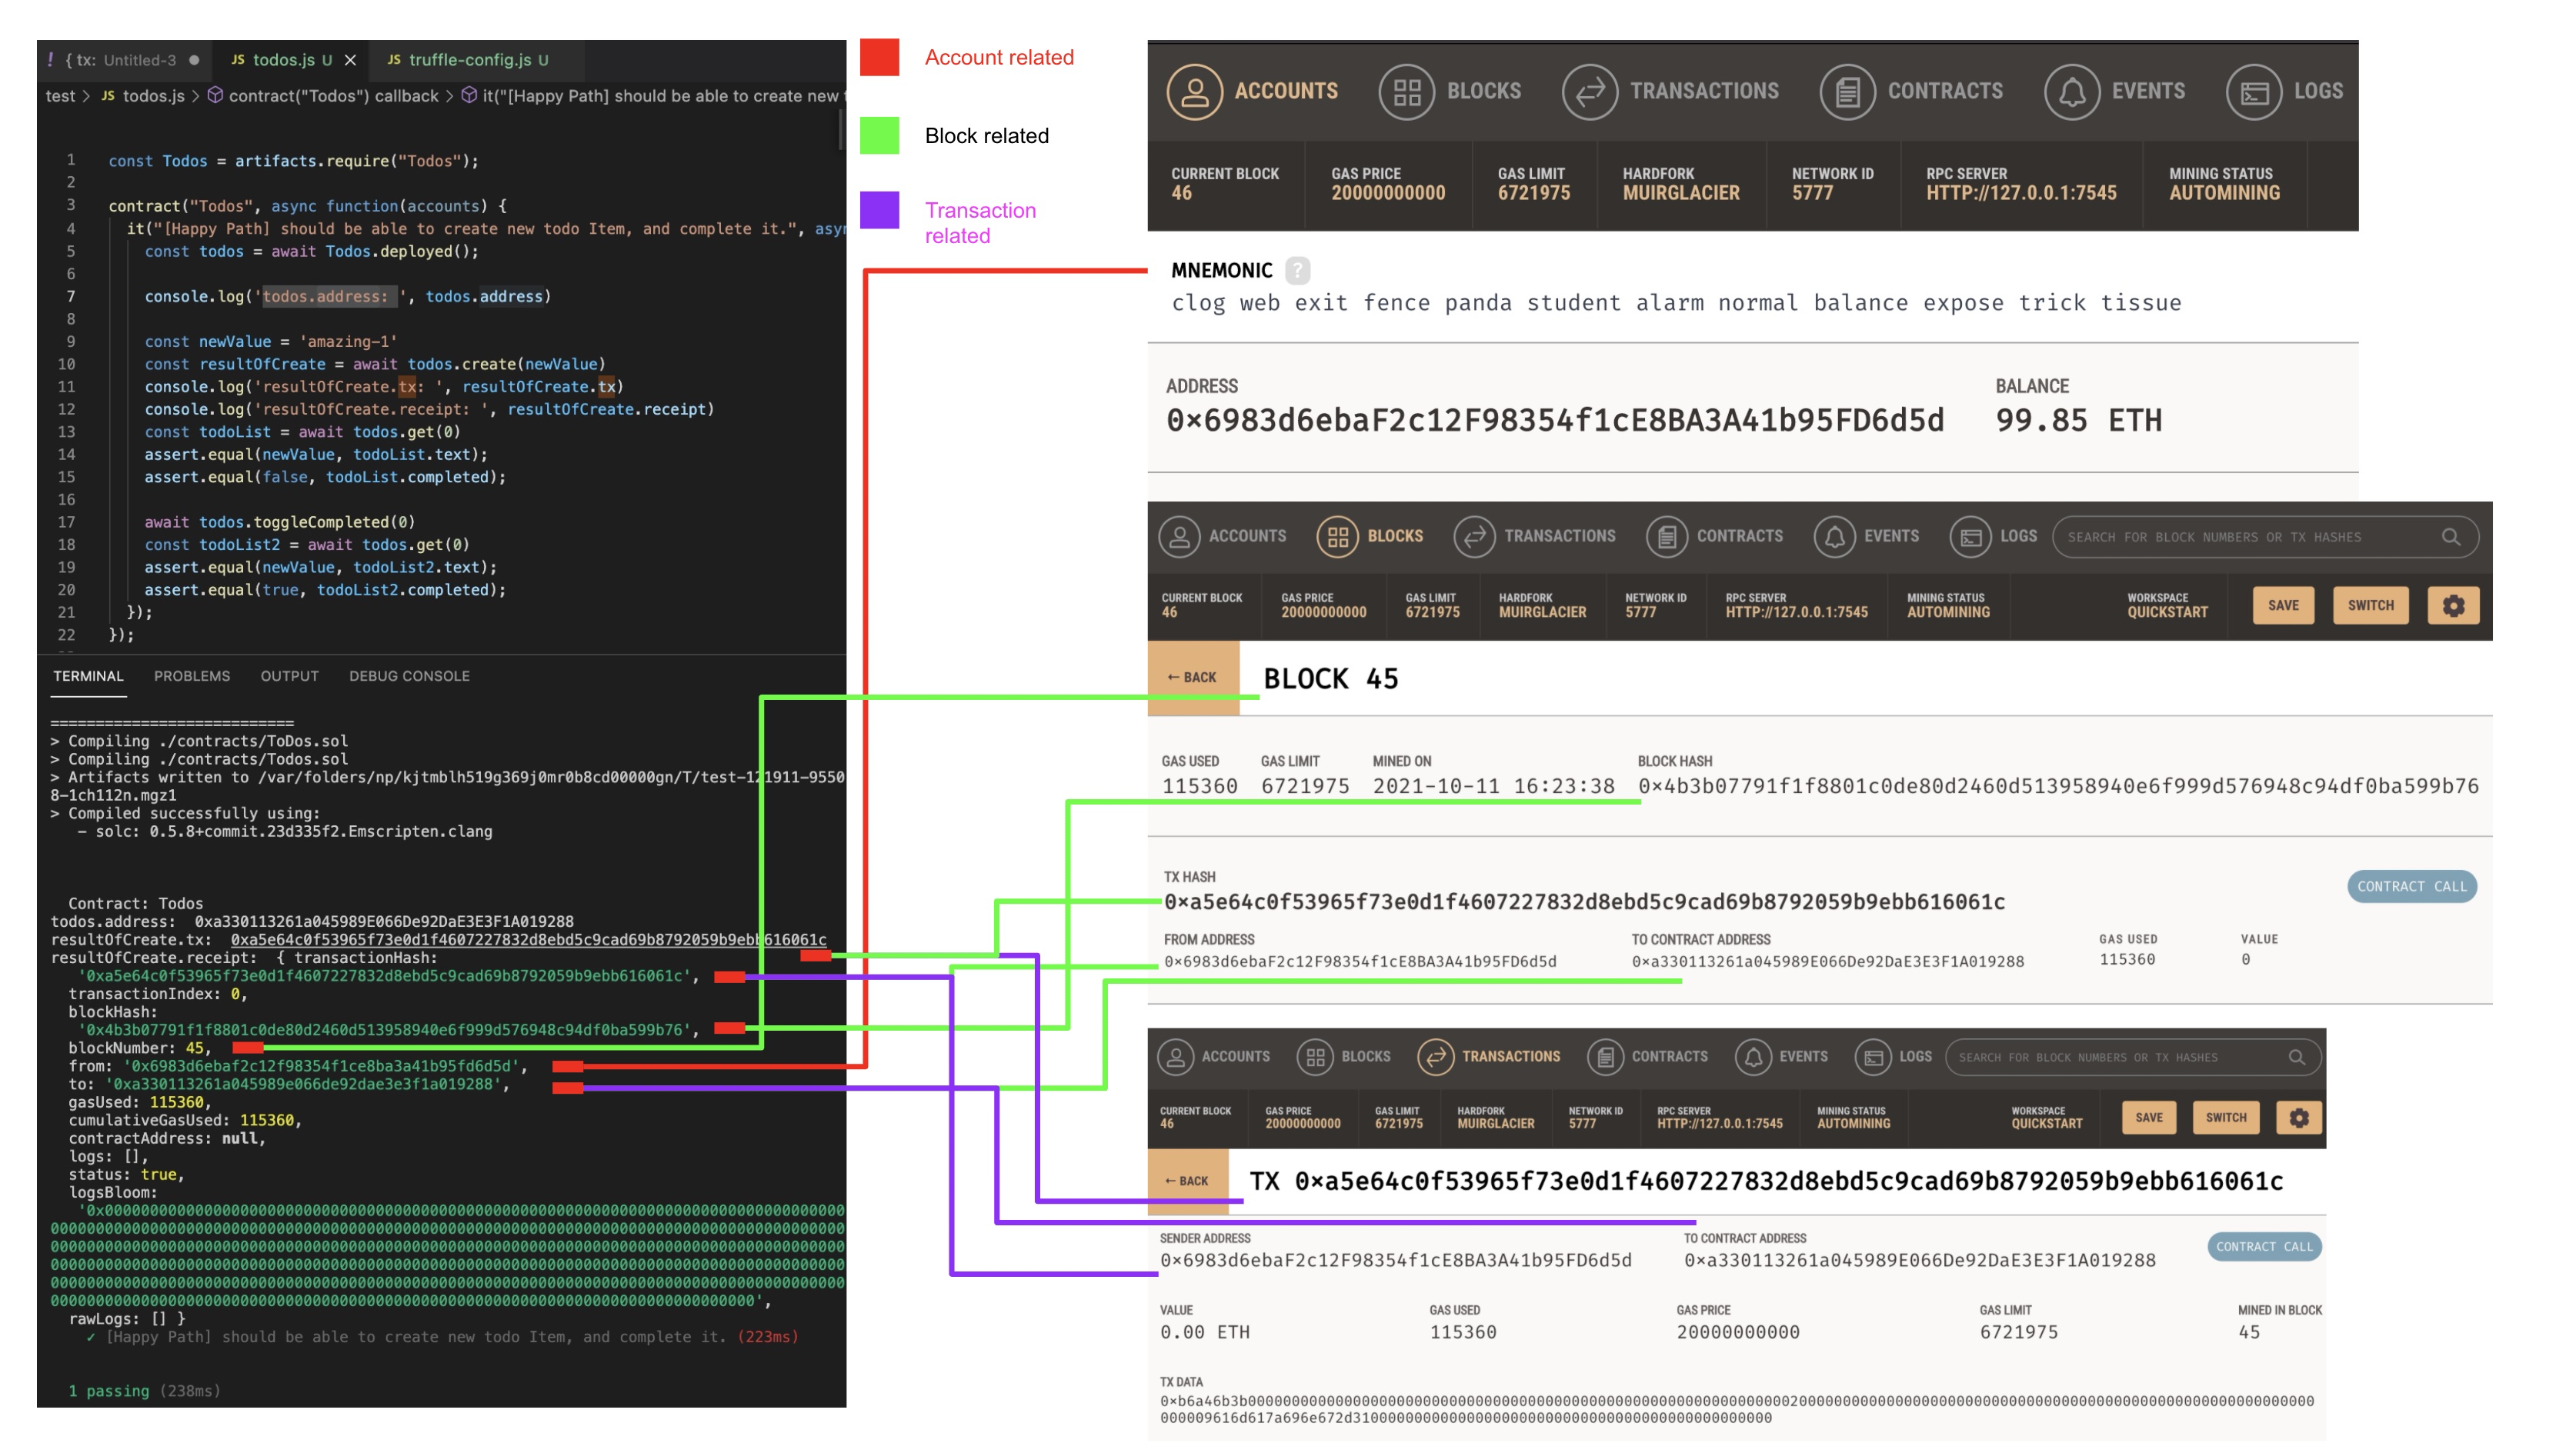2576x1443 pixels.
Task: Open Transactions icon in top Ganache window
Action: [x=1589, y=91]
